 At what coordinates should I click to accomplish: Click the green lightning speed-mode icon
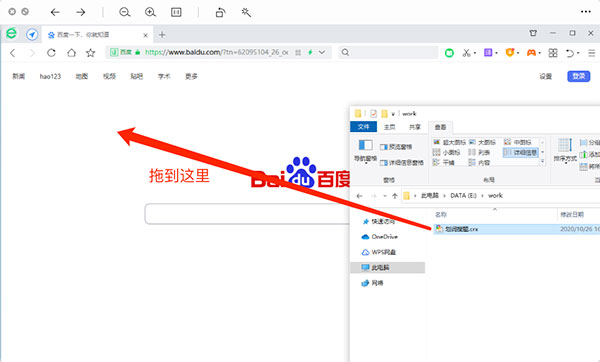point(310,52)
